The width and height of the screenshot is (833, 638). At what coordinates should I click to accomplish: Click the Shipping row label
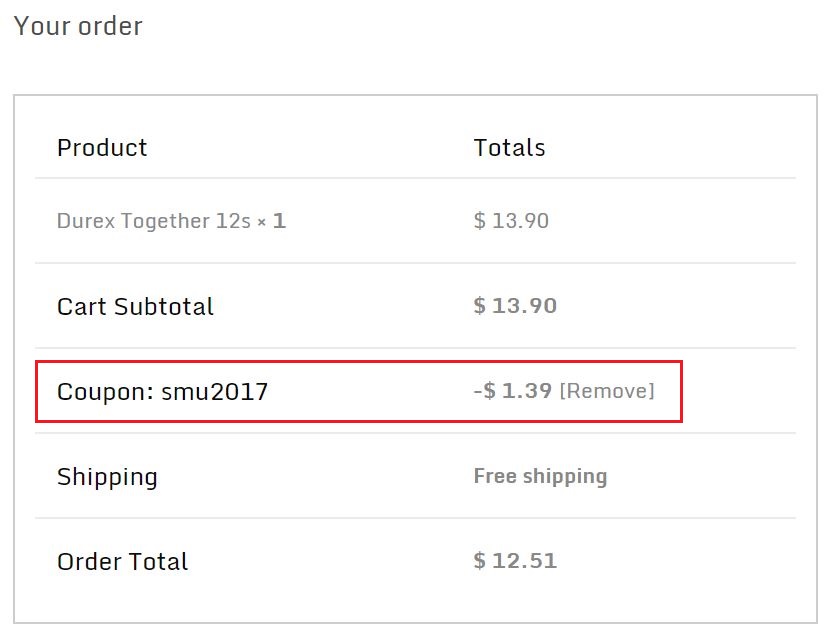point(107,477)
